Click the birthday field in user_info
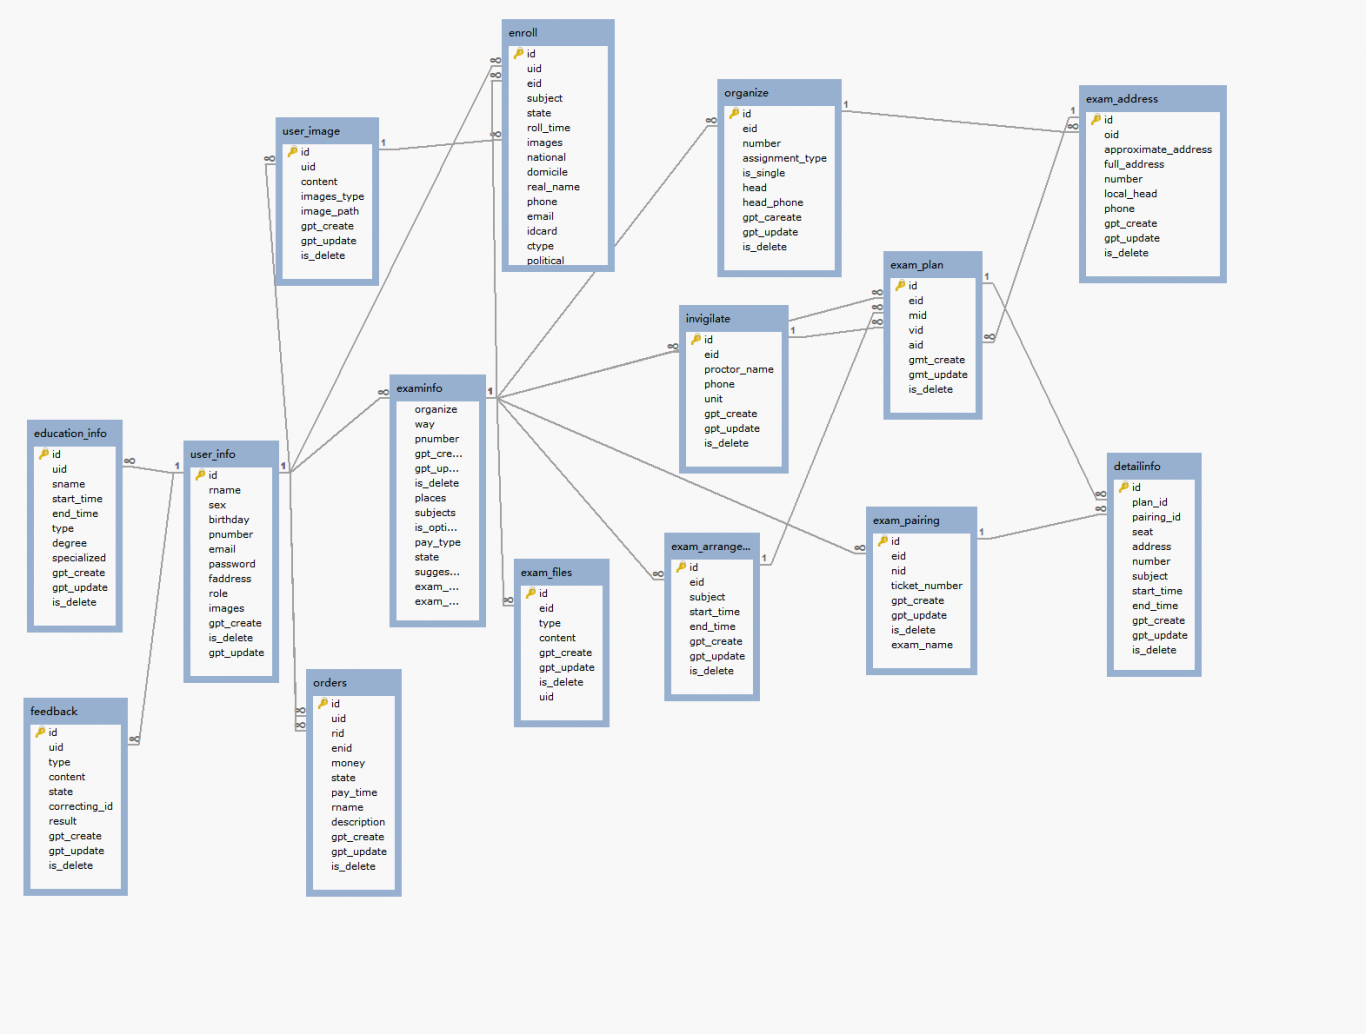The width and height of the screenshot is (1366, 1034). 228,520
